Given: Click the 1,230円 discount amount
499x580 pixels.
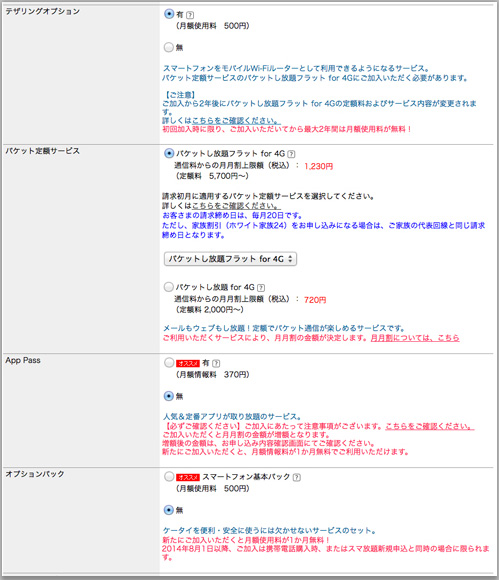Looking at the screenshot, I should click(x=318, y=166).
